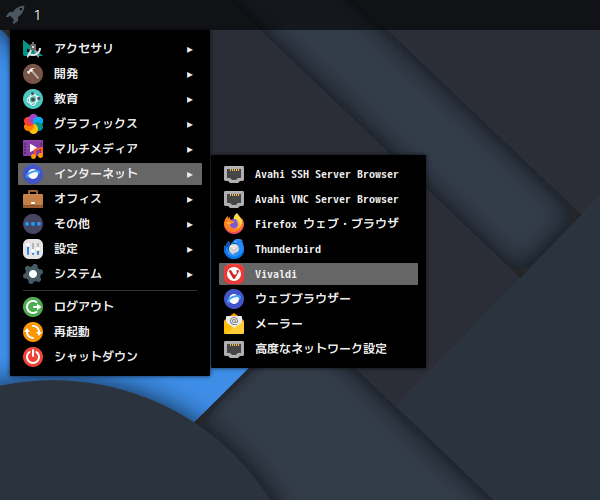Screen dimensions: 600x500
Task: Click the Avahi VNC Server Browser icon
Action: coord(234,199)
